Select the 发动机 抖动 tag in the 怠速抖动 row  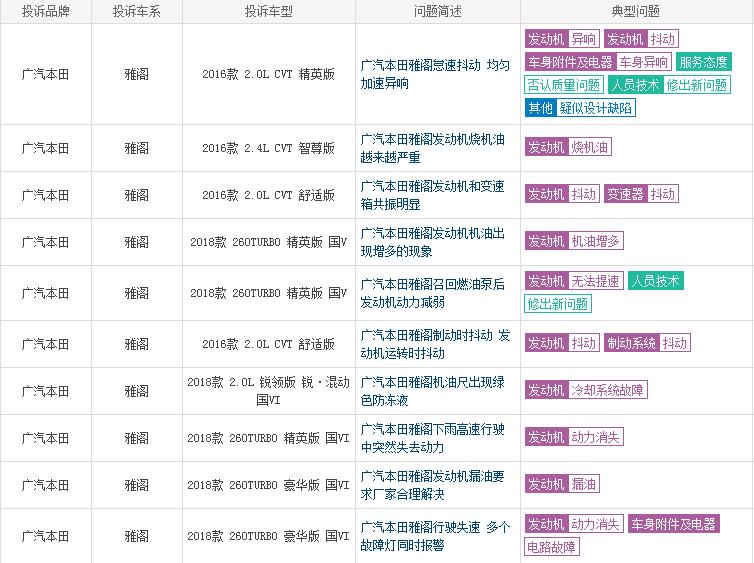(641, 39)
